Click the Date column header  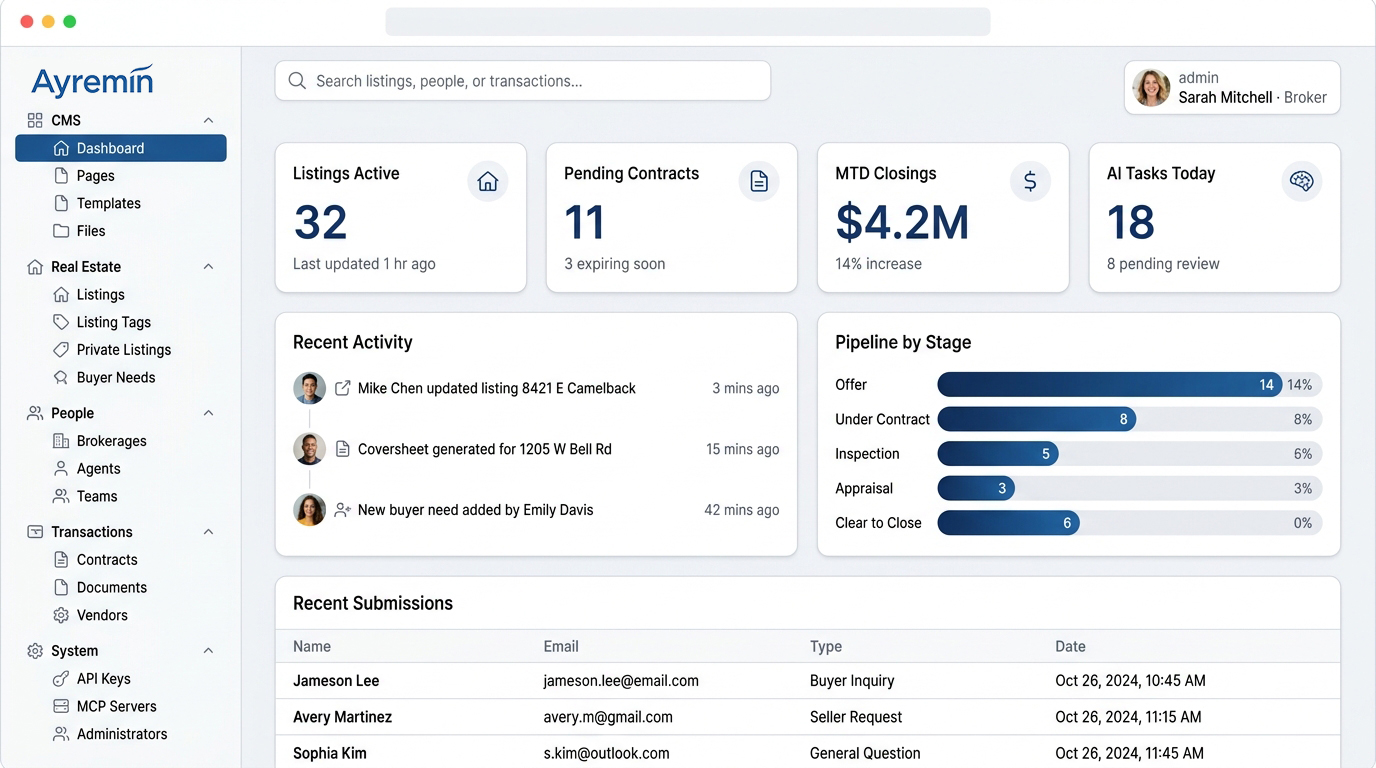(1070, 647)
